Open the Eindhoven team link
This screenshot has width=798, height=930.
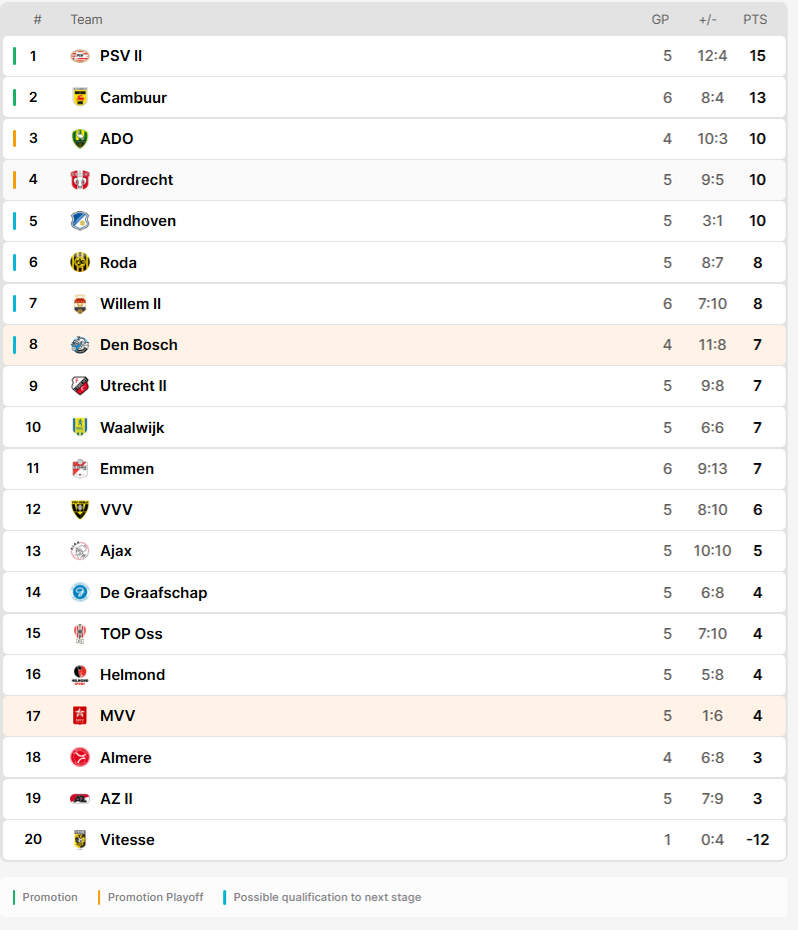point(138,221)
